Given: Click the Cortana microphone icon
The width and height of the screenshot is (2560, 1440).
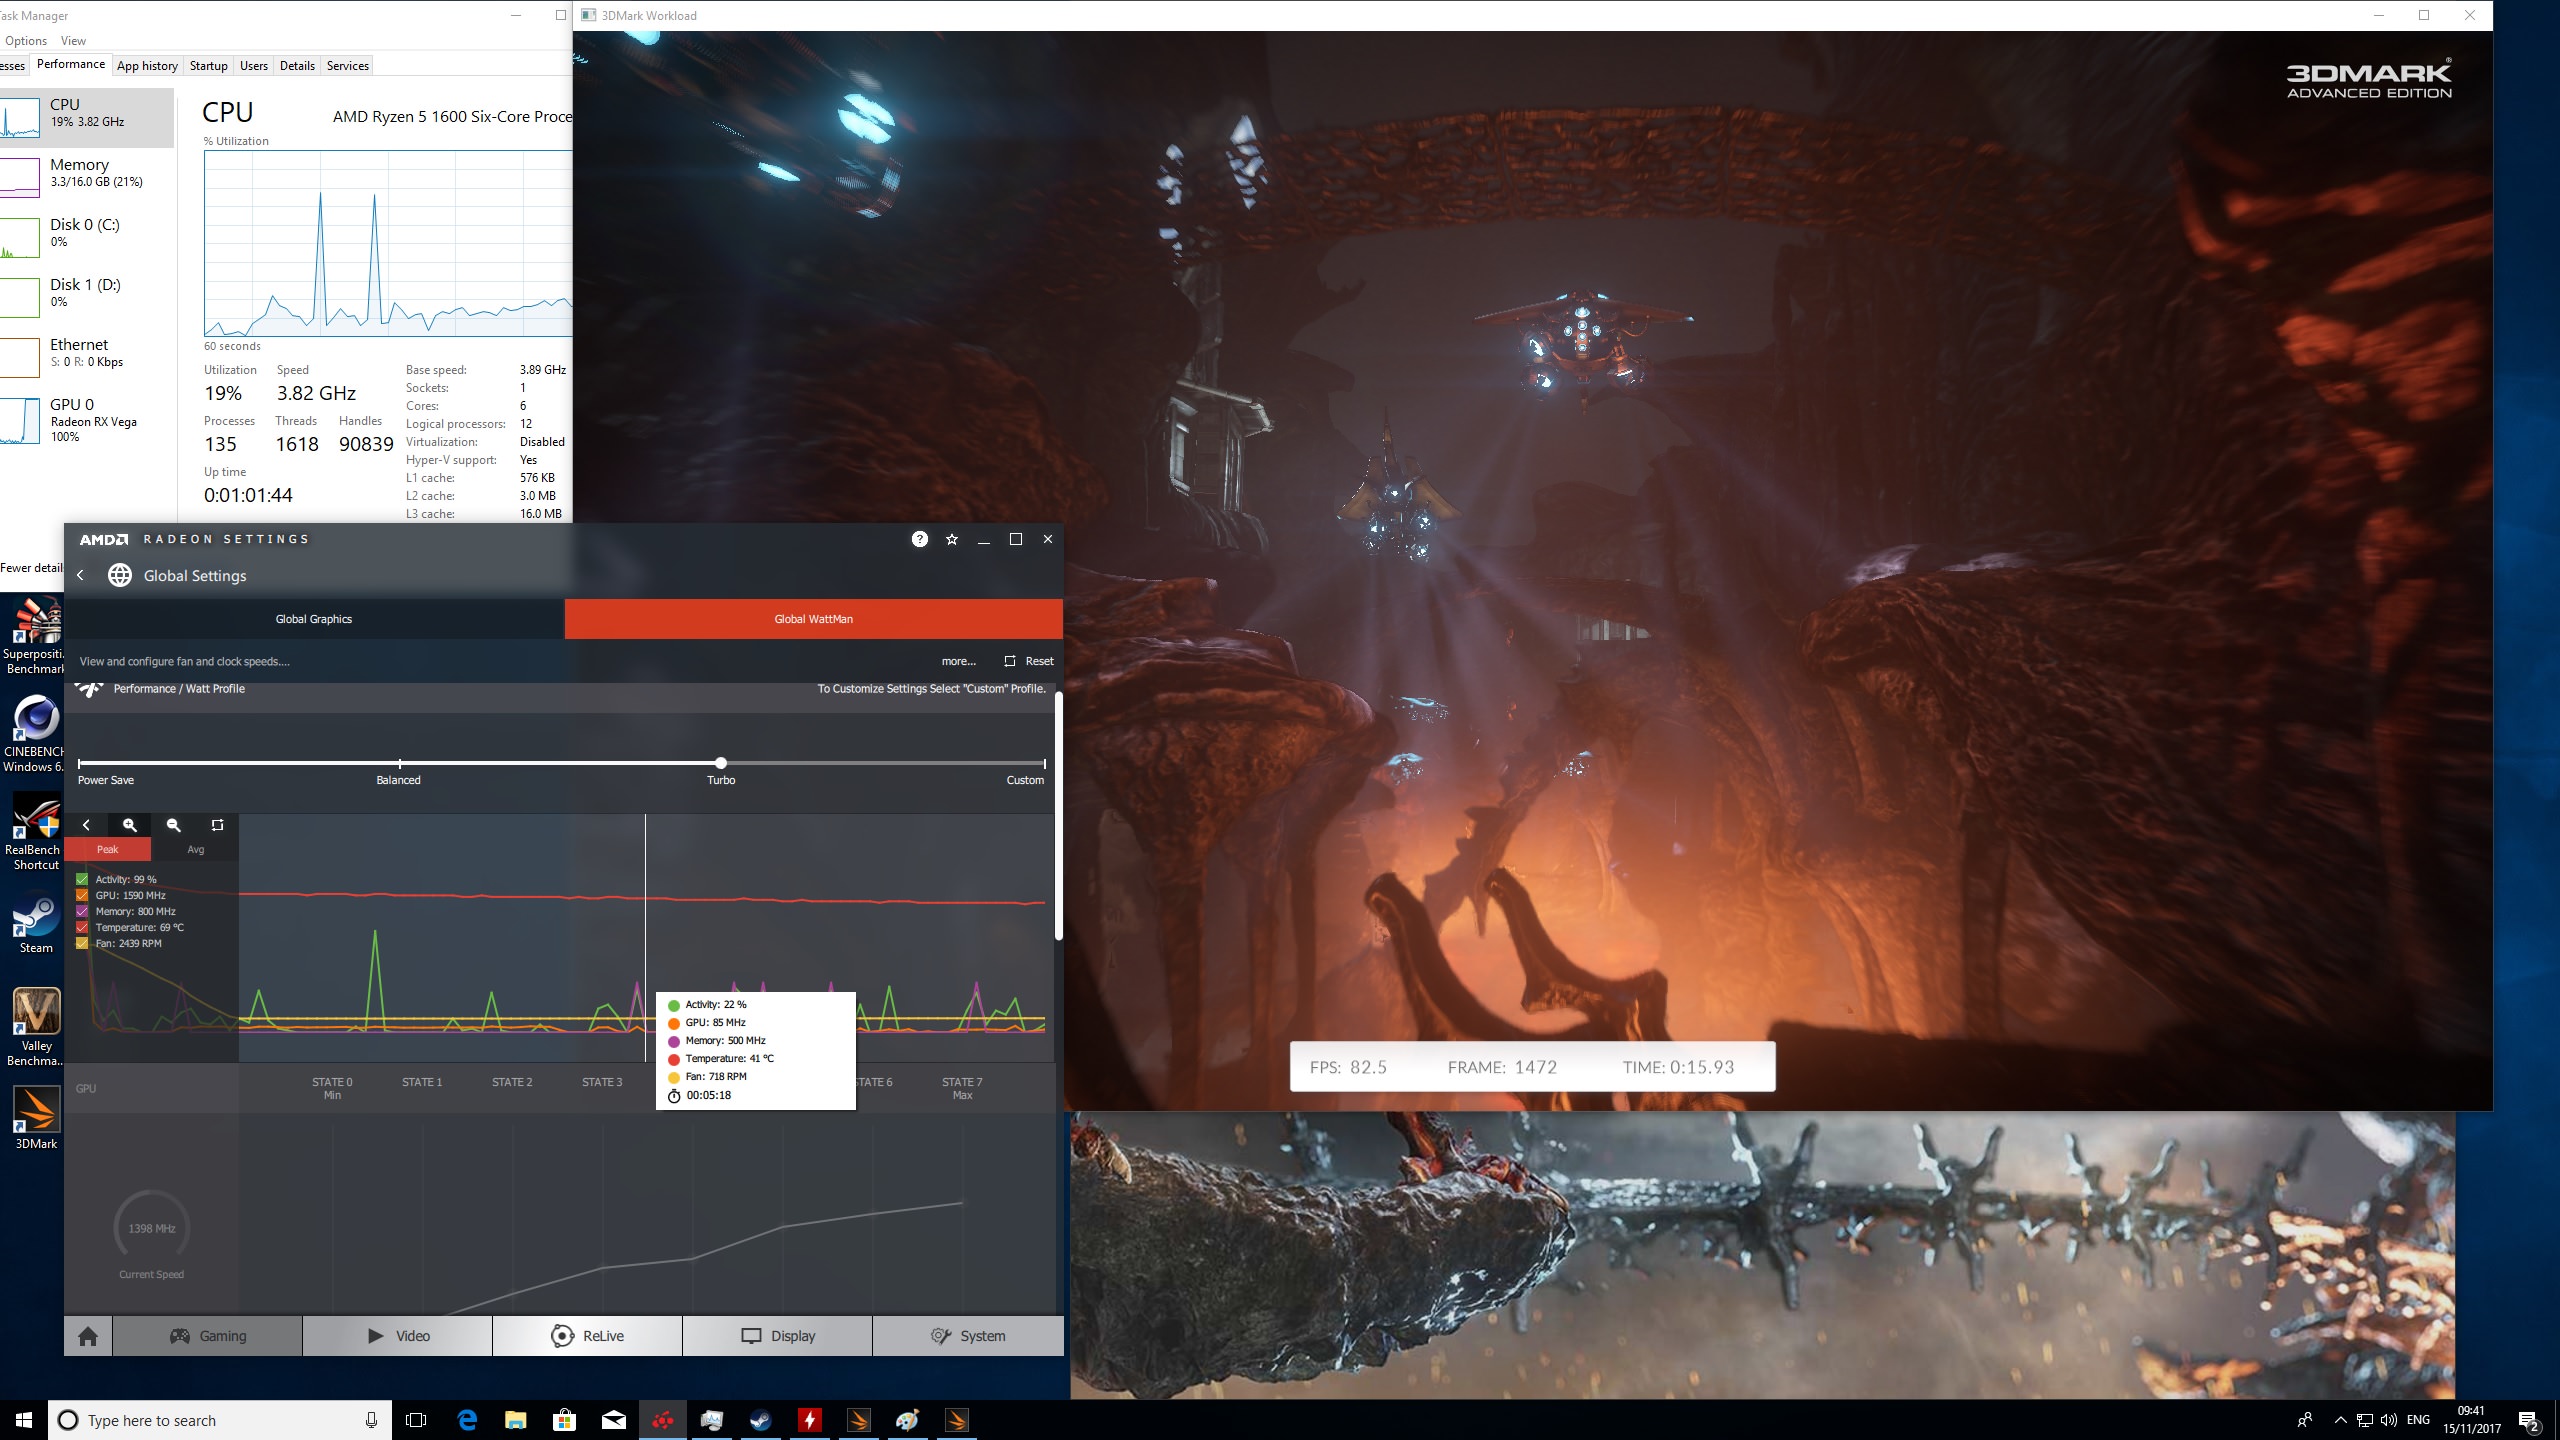Looking at the screenshot, I should tap(371, 1420).
